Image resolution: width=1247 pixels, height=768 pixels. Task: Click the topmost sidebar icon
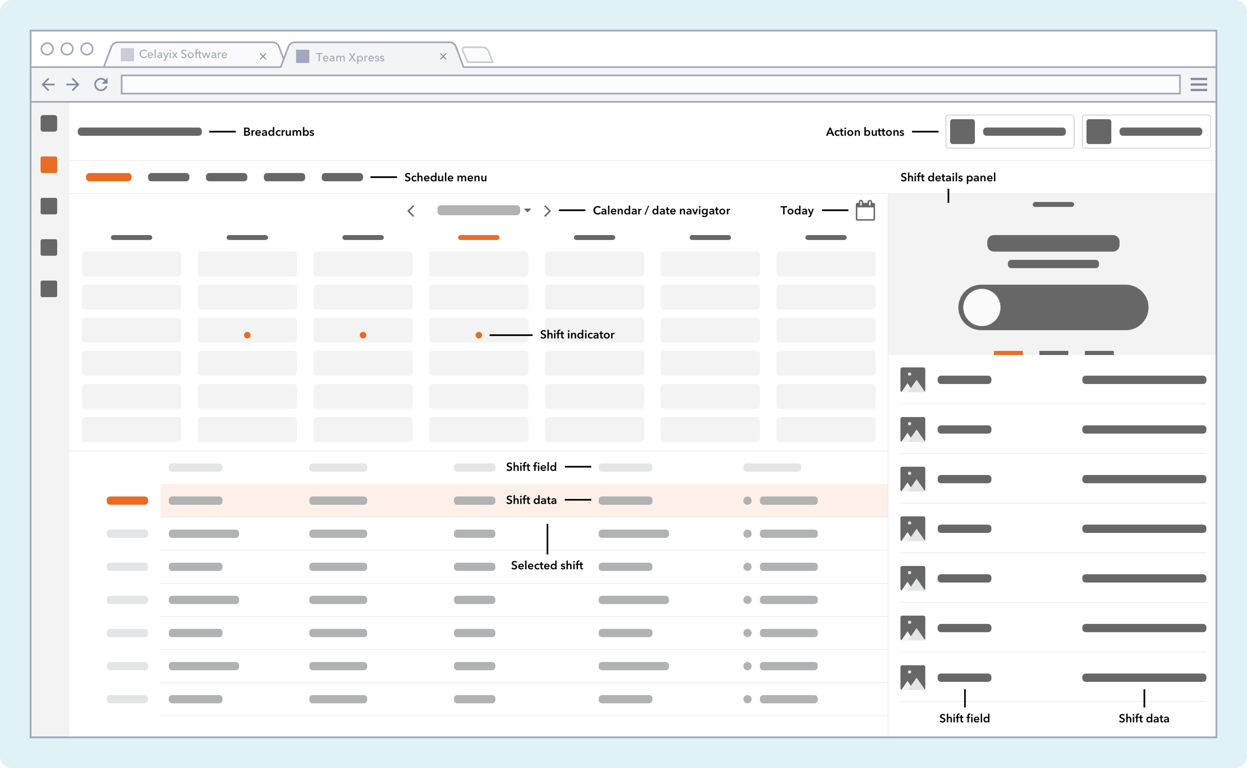click(49, 123)
